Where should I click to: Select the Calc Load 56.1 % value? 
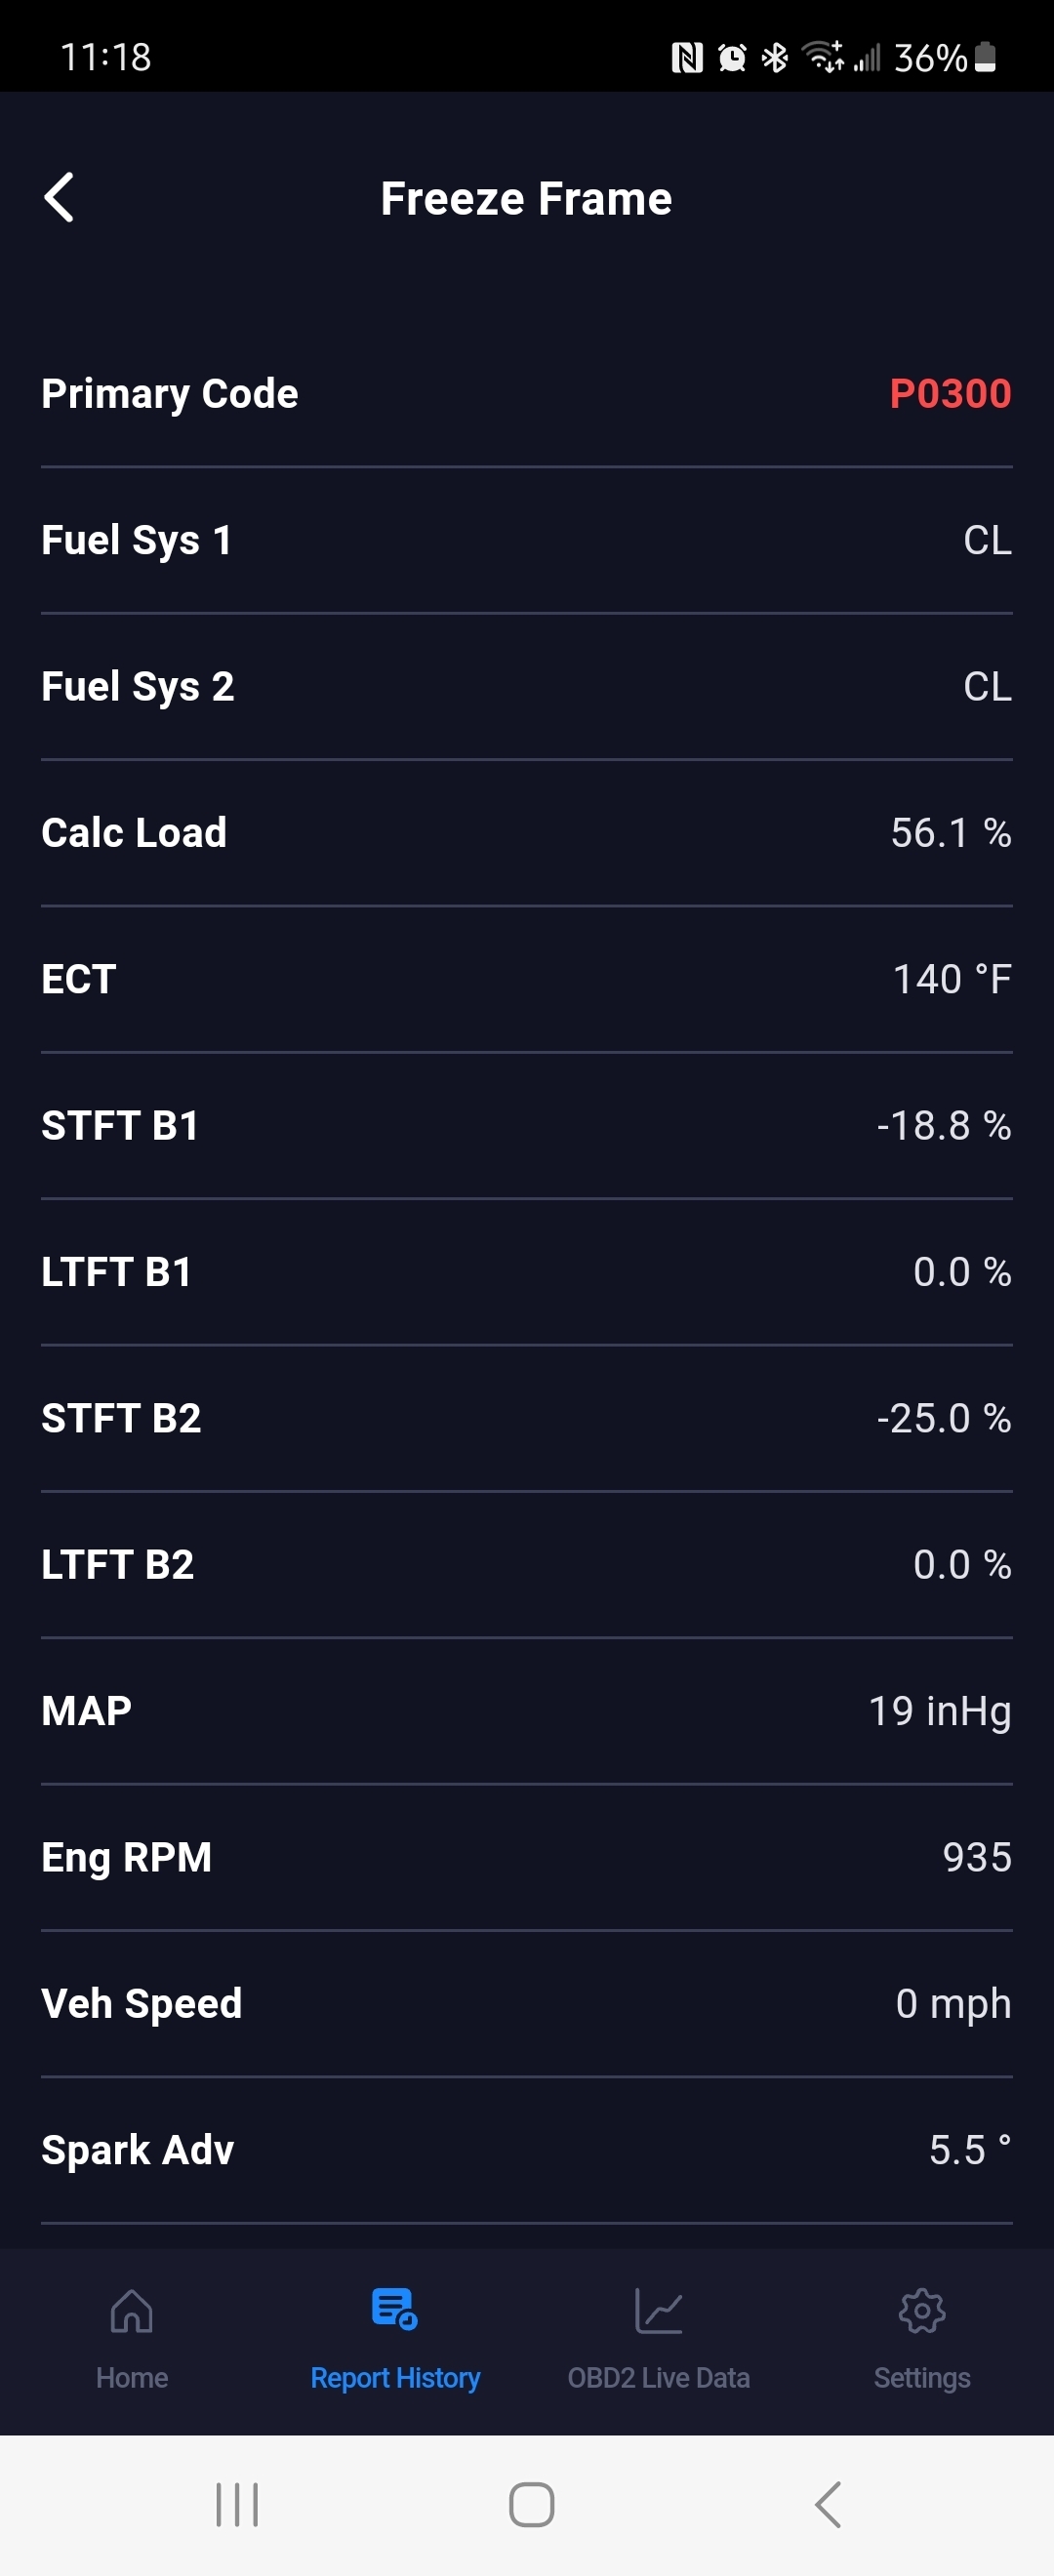[950, 833]
